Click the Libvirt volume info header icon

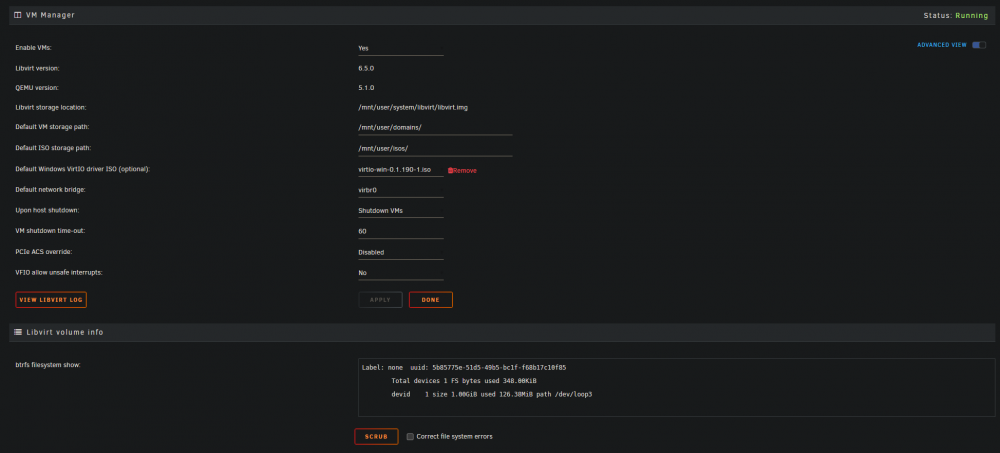pos(18,332)
